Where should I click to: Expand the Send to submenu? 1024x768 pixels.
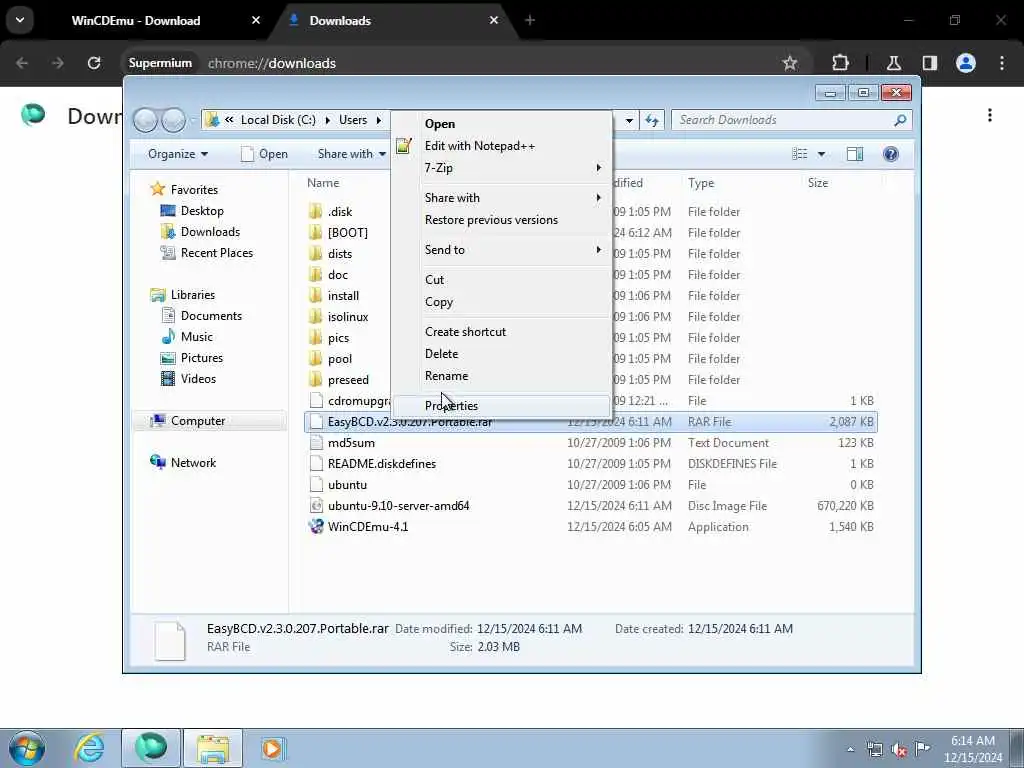pos(502,249)
